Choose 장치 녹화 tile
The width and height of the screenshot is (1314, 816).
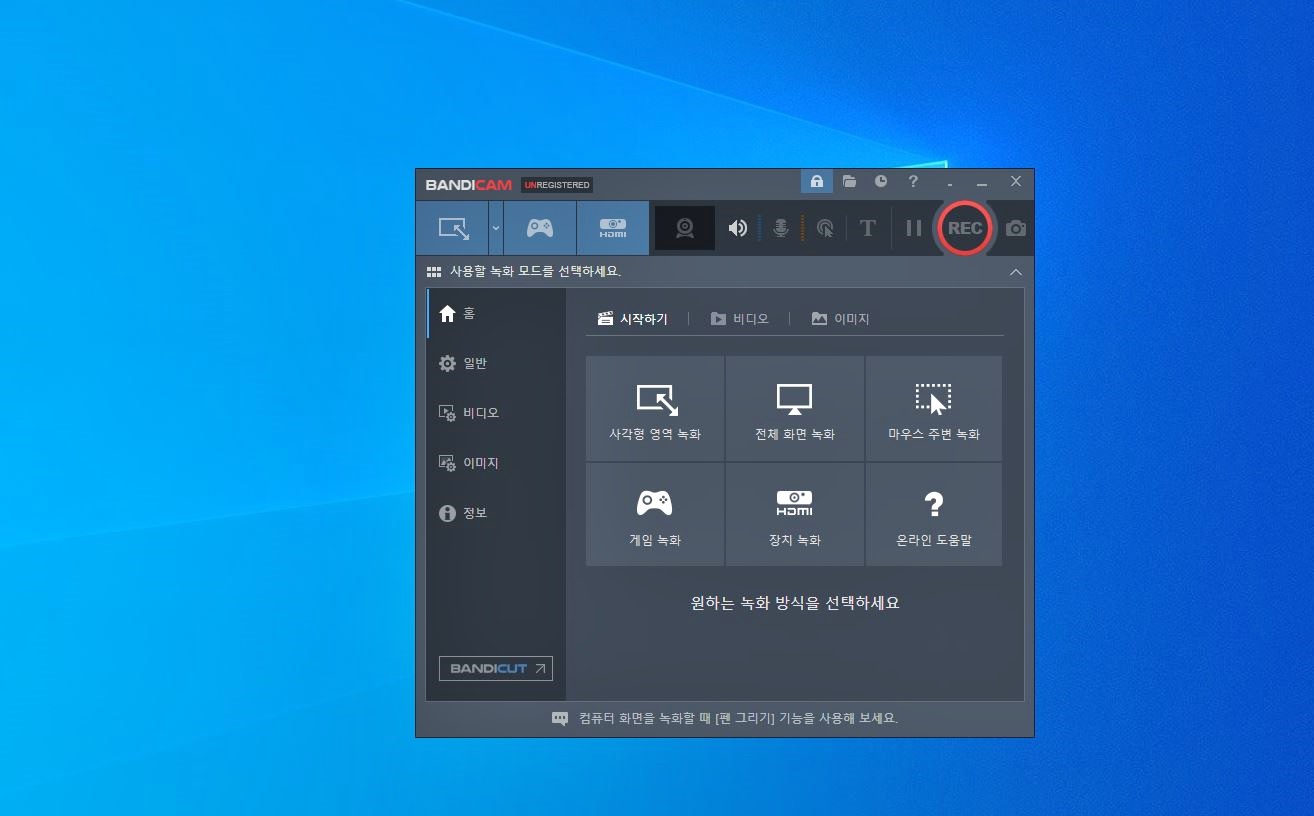(795, 515)
